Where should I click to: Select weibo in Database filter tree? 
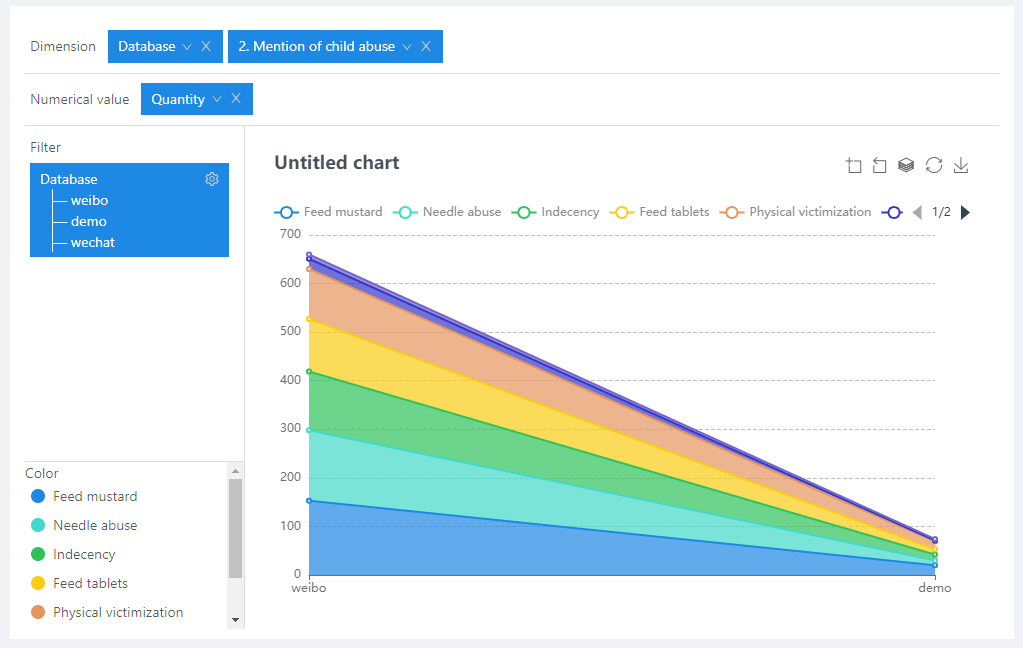[x=89, y=200]
